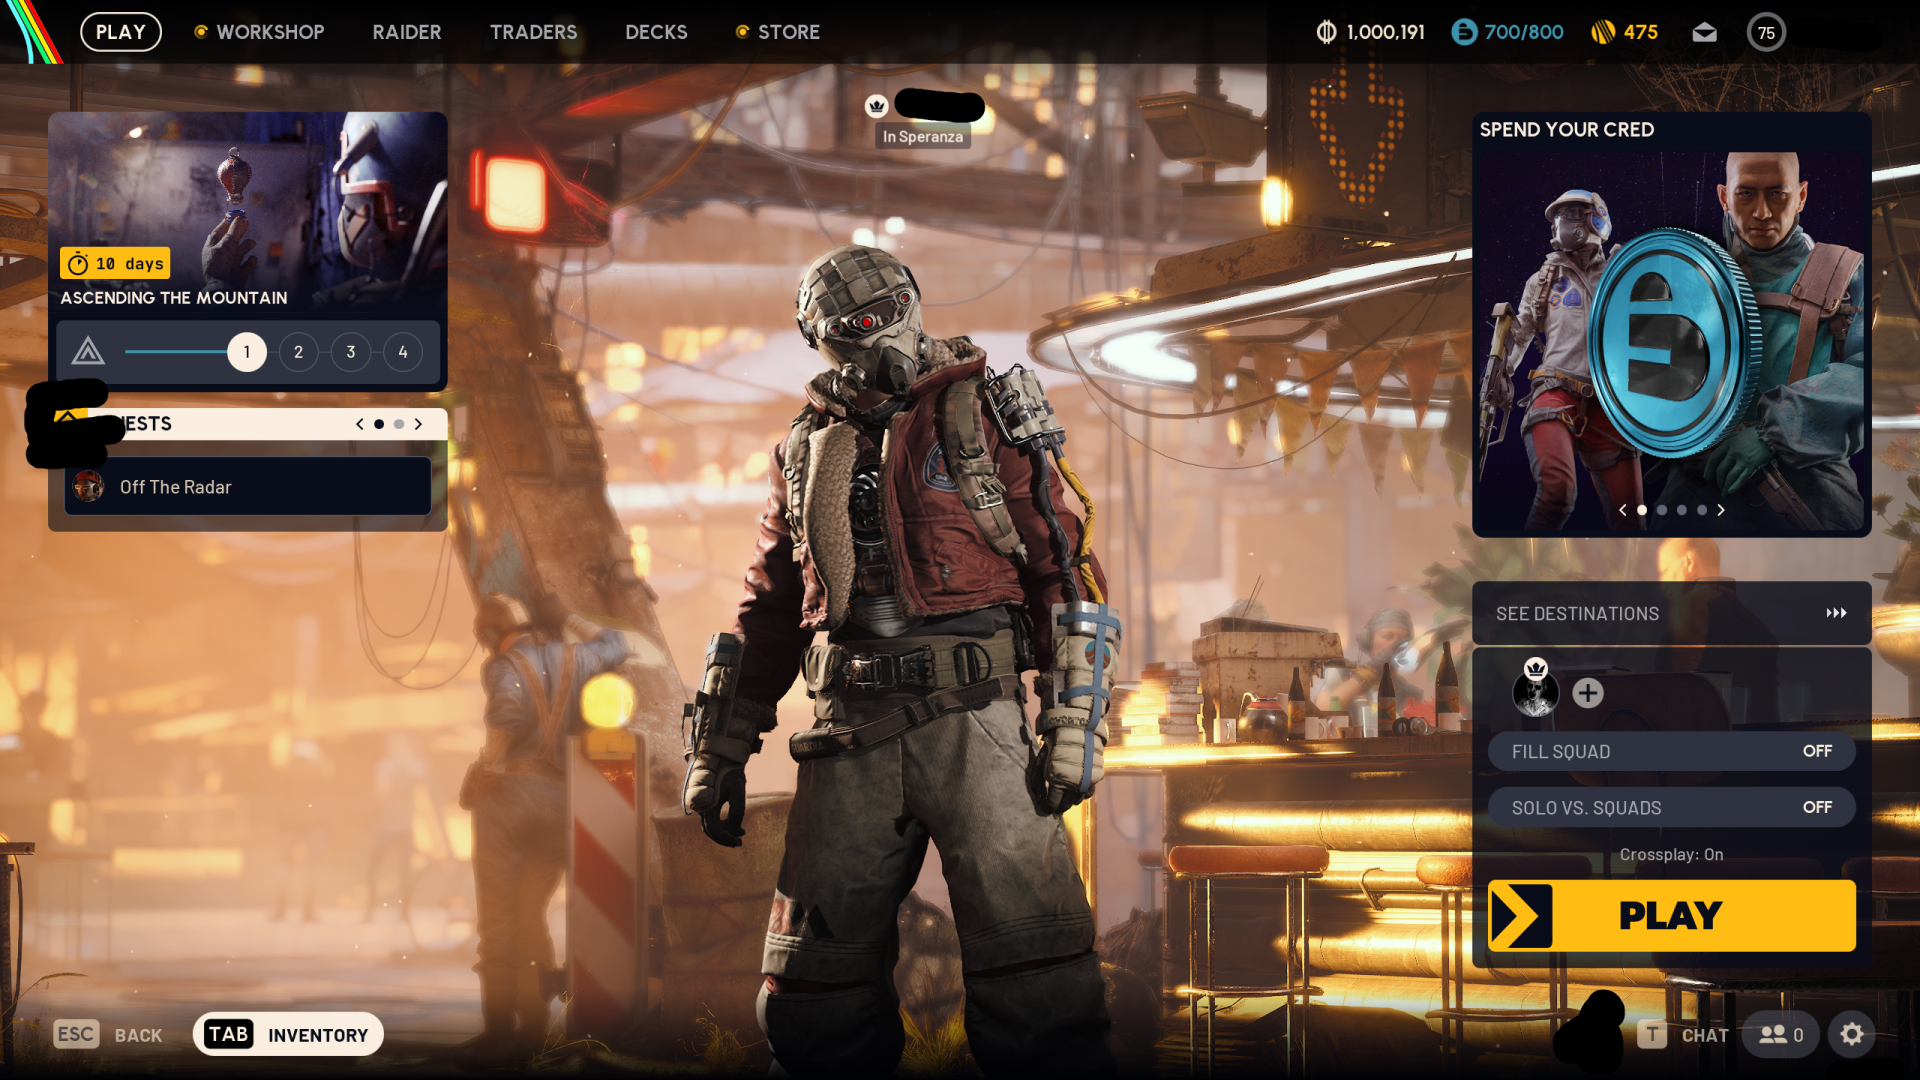Open the DECKS tab
Viewport: 1920px width, 1080px height.
[656, 32]
